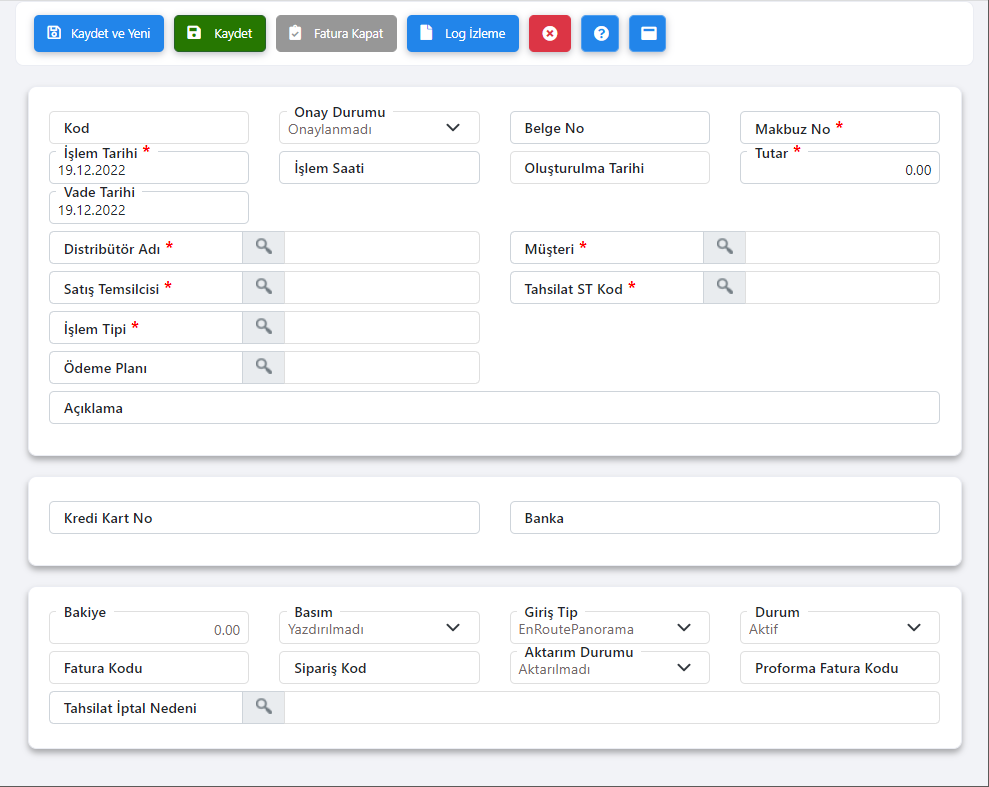Expand the Giriş Tip dropdown
Image resolution: width=989 pixels, height=787 pixels.
pyautogui.click(x=684, y=628)
